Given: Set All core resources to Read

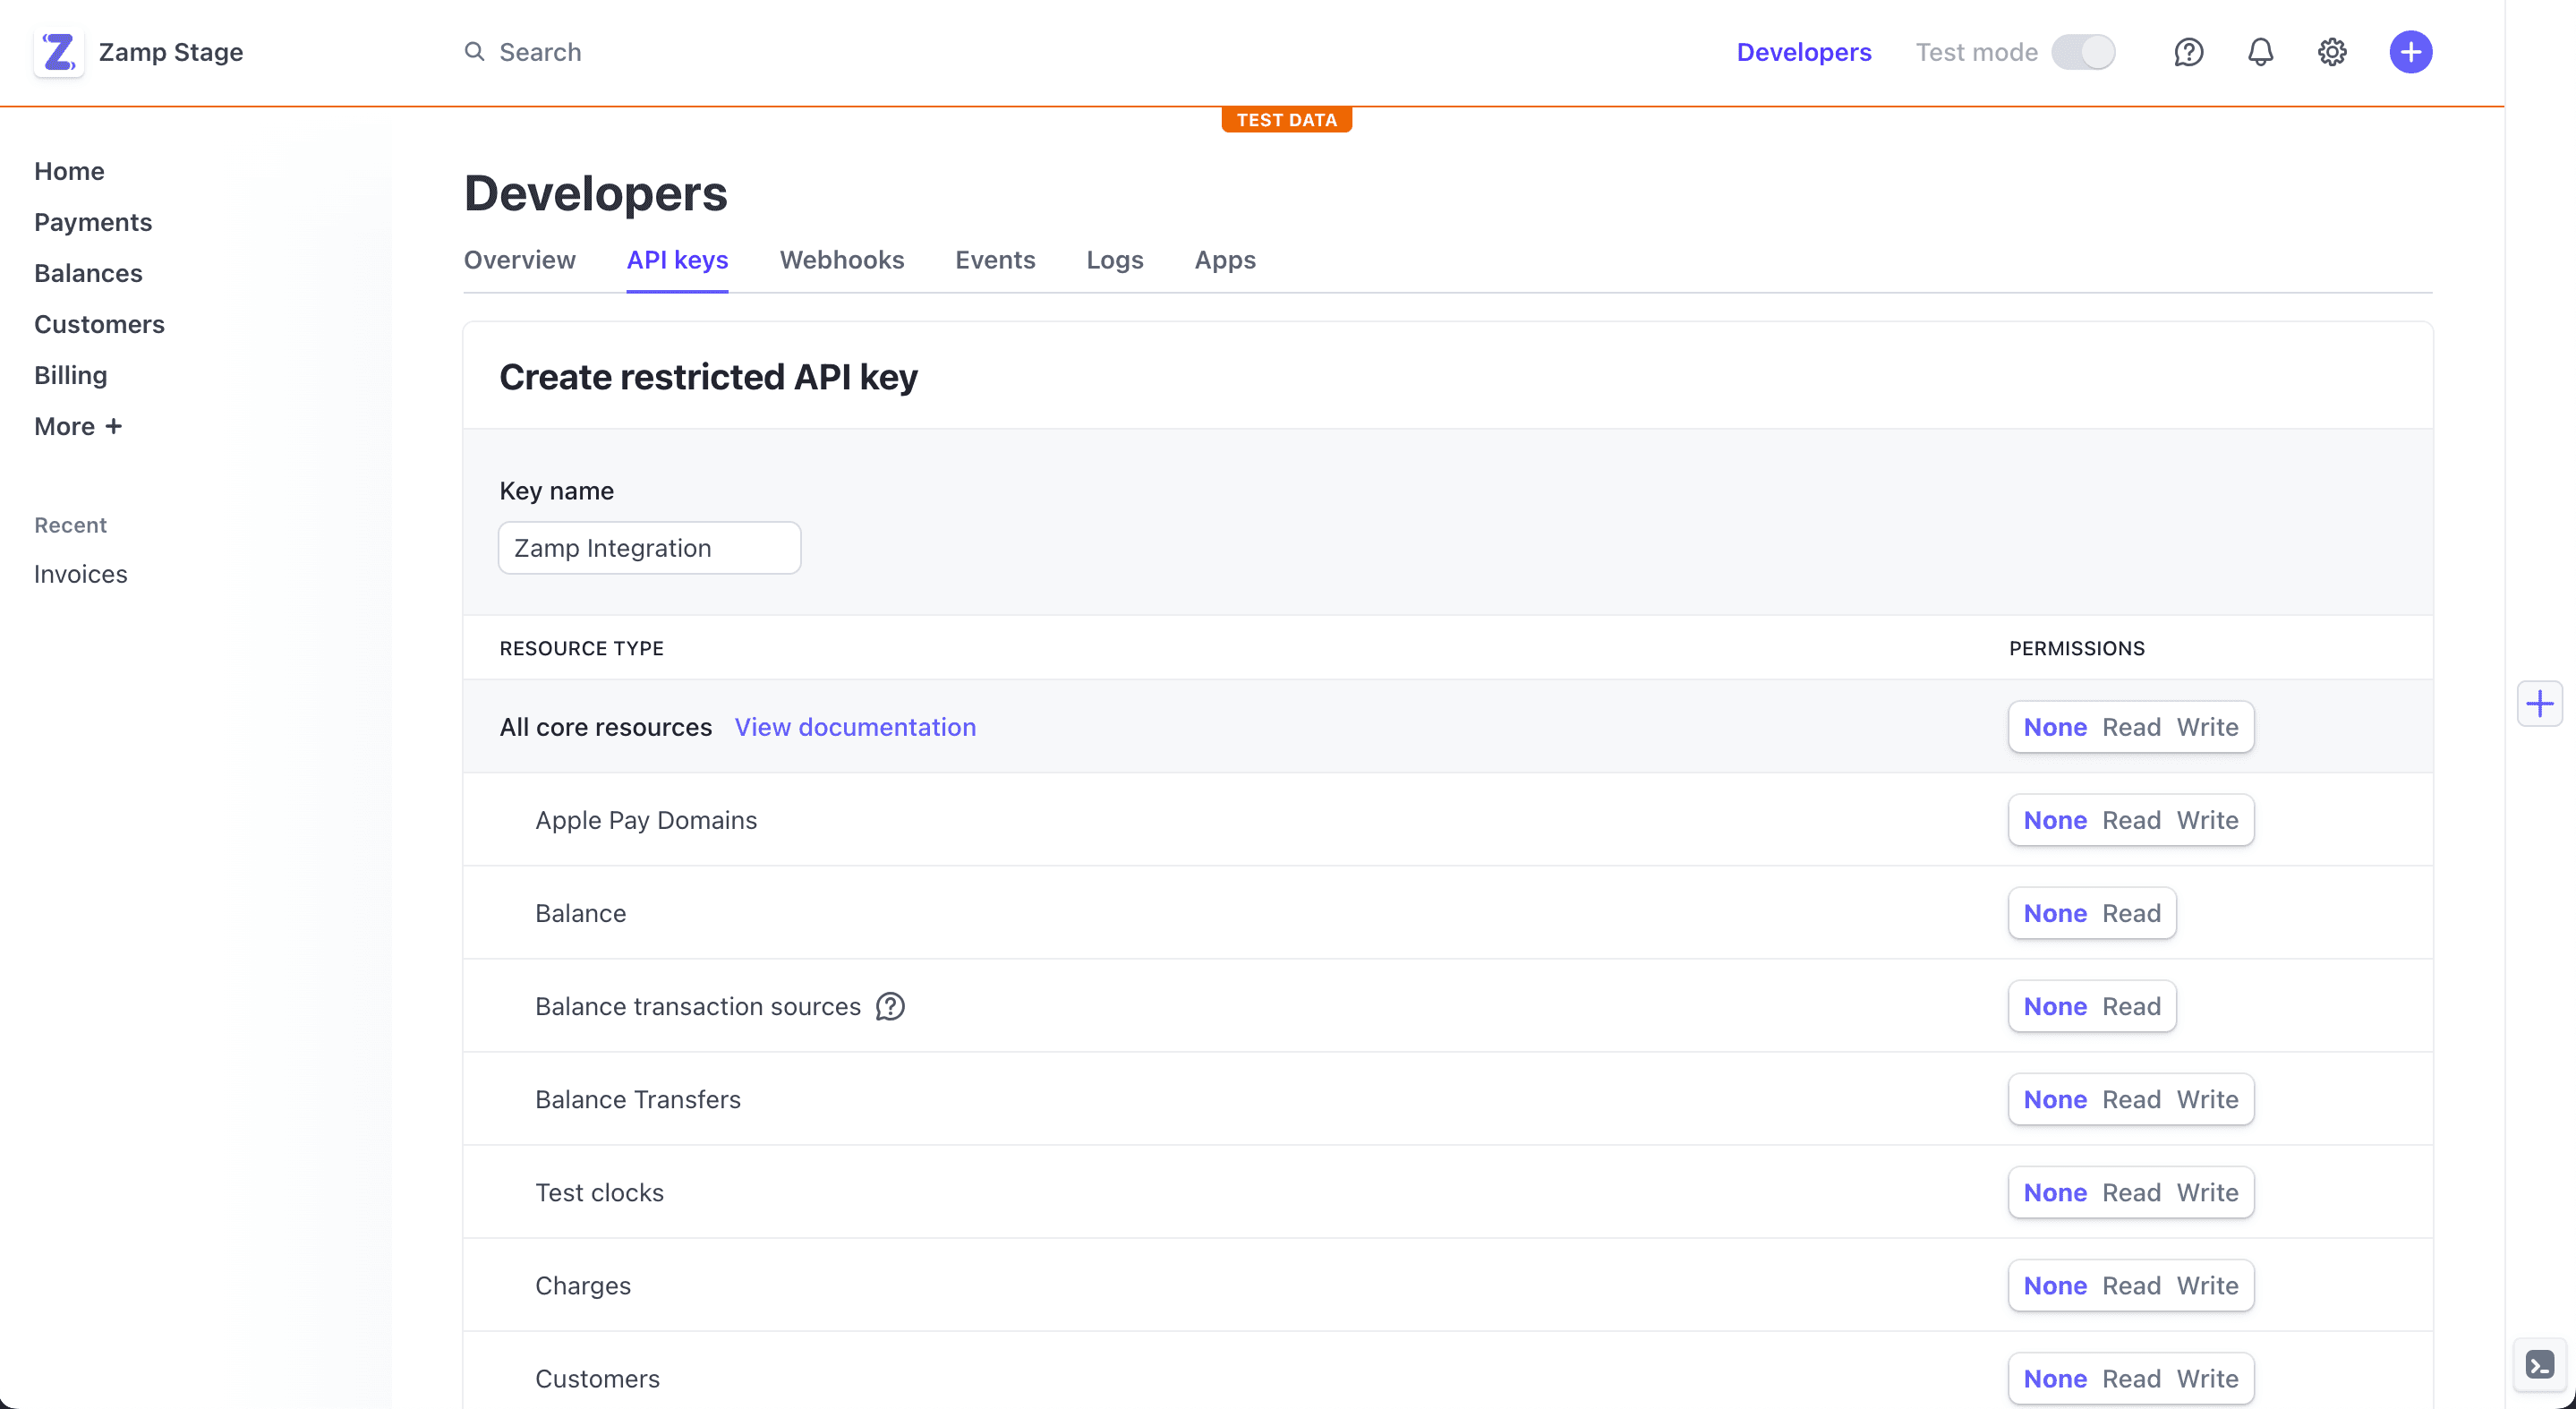Looking at the screenshot, I should [2131, 727].
